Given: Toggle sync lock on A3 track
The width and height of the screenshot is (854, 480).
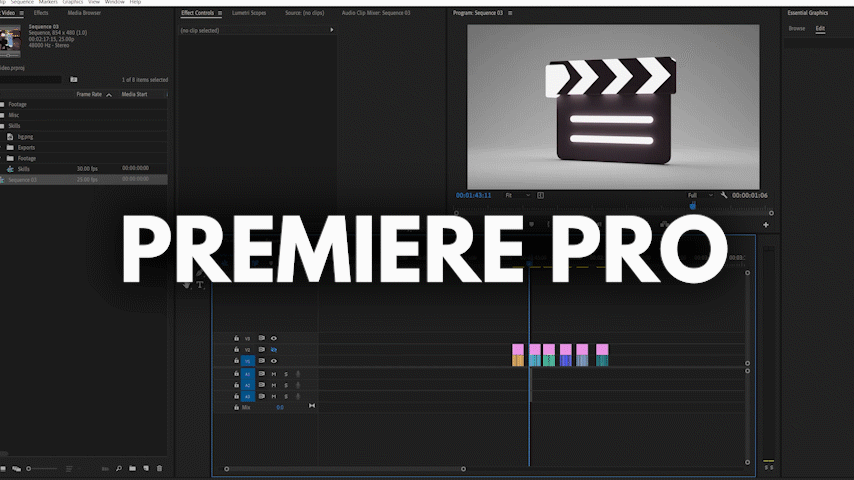Looking at the screenshot, I should pyautogui.click(x=261, y=396).
